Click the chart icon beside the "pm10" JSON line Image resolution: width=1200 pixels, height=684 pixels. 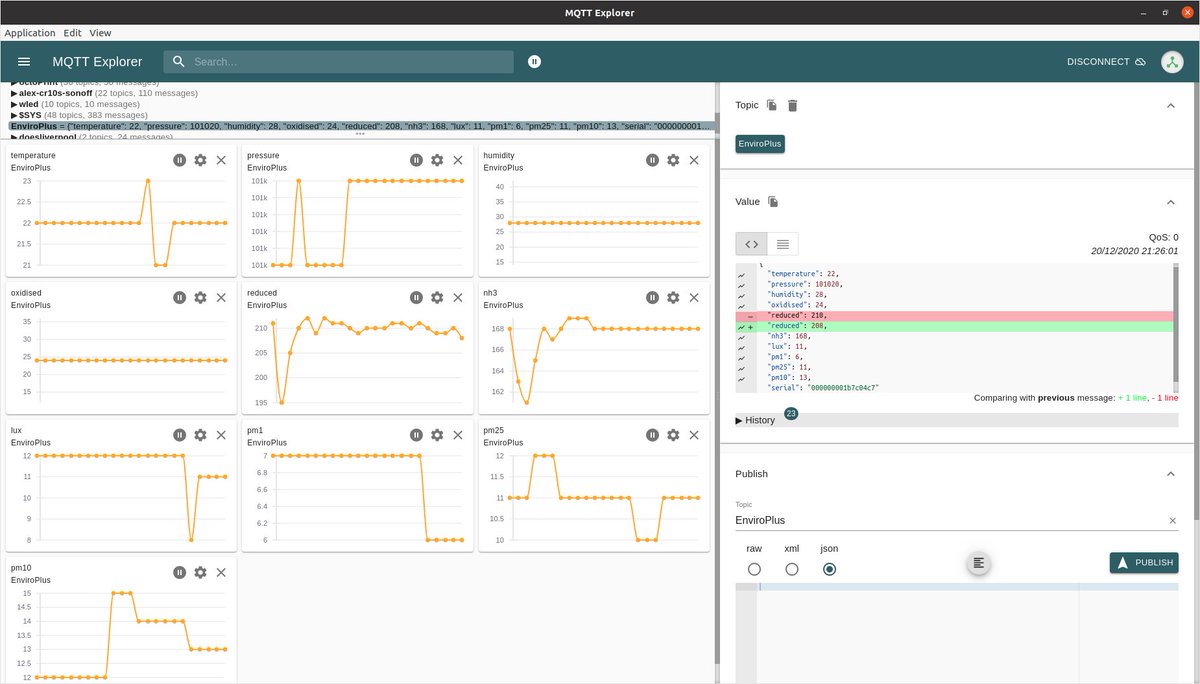pos(741,377)
